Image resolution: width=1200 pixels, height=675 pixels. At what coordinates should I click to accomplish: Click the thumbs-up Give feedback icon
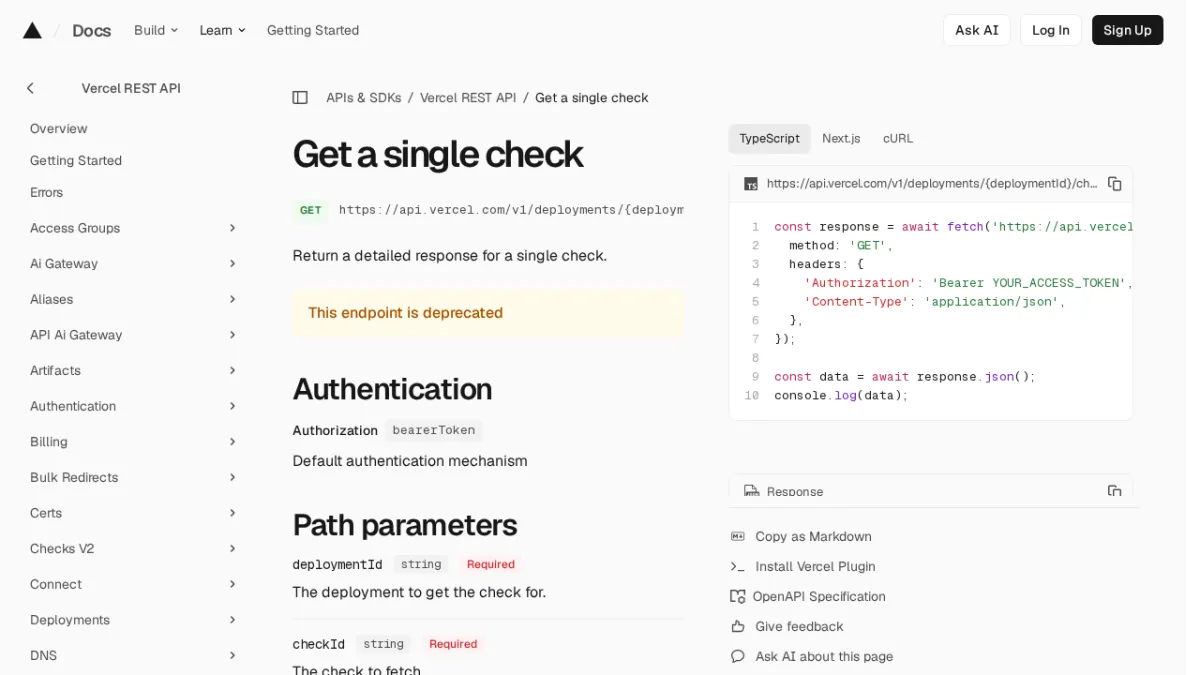738,627
